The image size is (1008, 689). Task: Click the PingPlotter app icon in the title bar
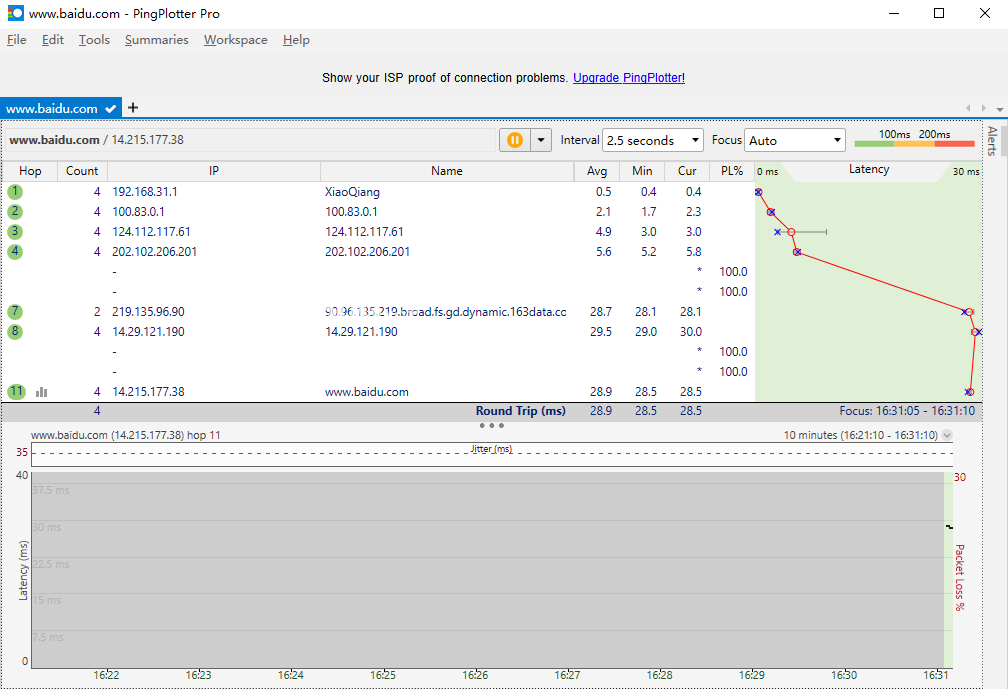click(15, 13)
